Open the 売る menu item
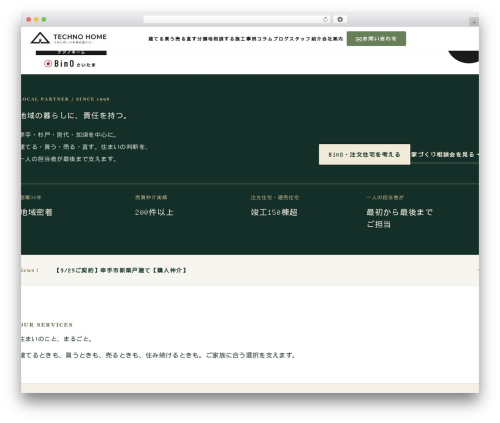 click(x=180, y=39)
